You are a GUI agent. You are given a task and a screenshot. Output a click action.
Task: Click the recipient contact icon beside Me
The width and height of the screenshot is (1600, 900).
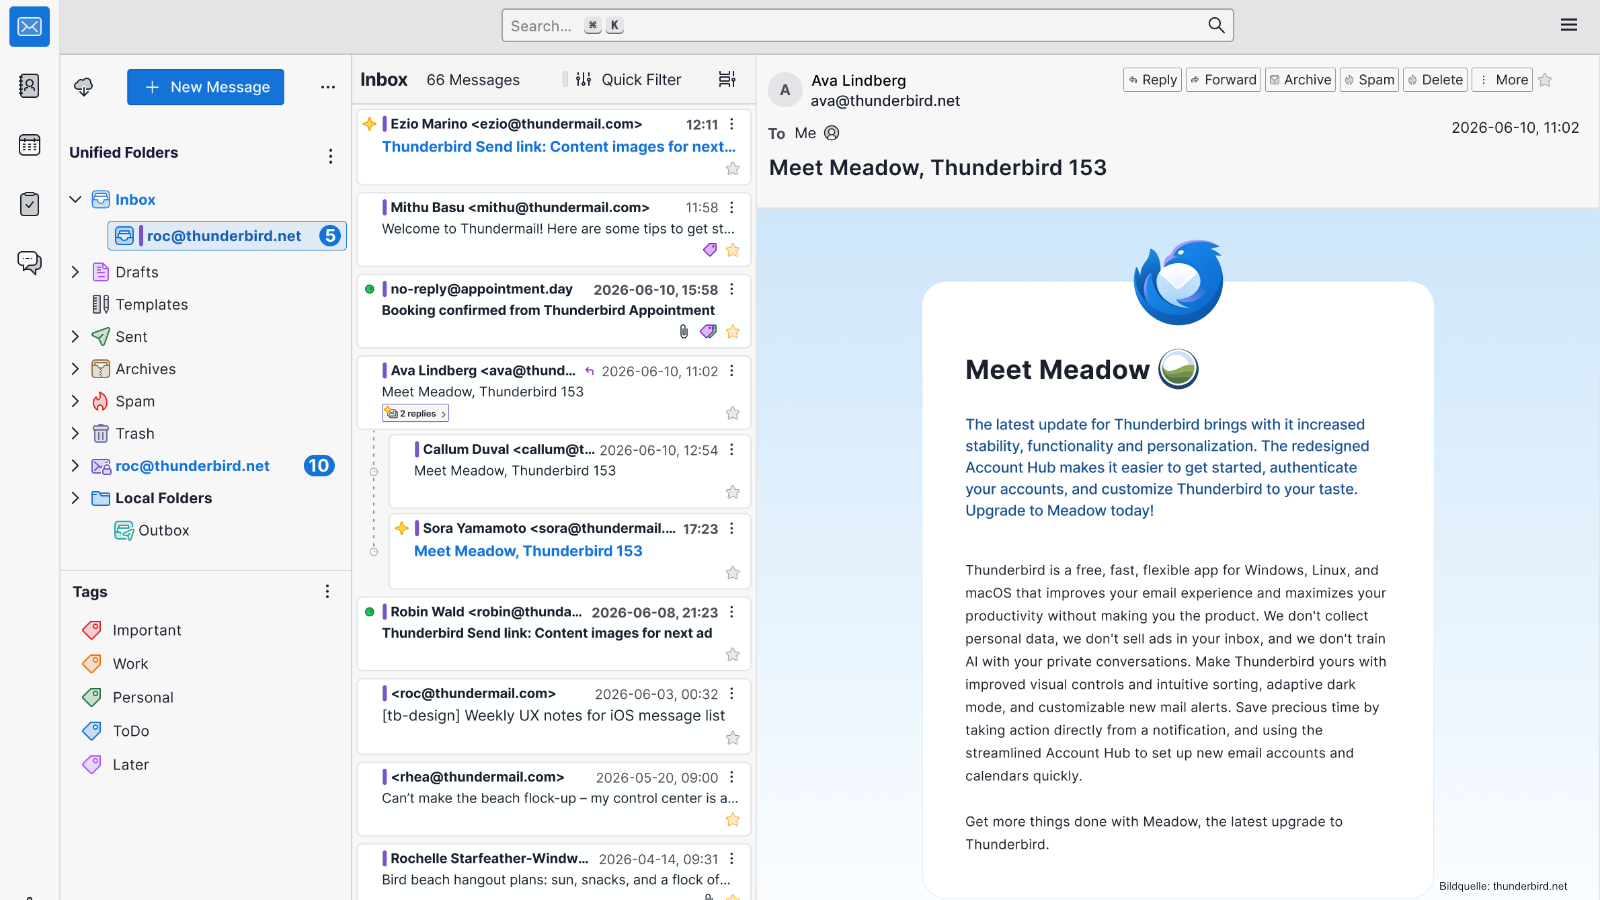click(x=832, y=133)
